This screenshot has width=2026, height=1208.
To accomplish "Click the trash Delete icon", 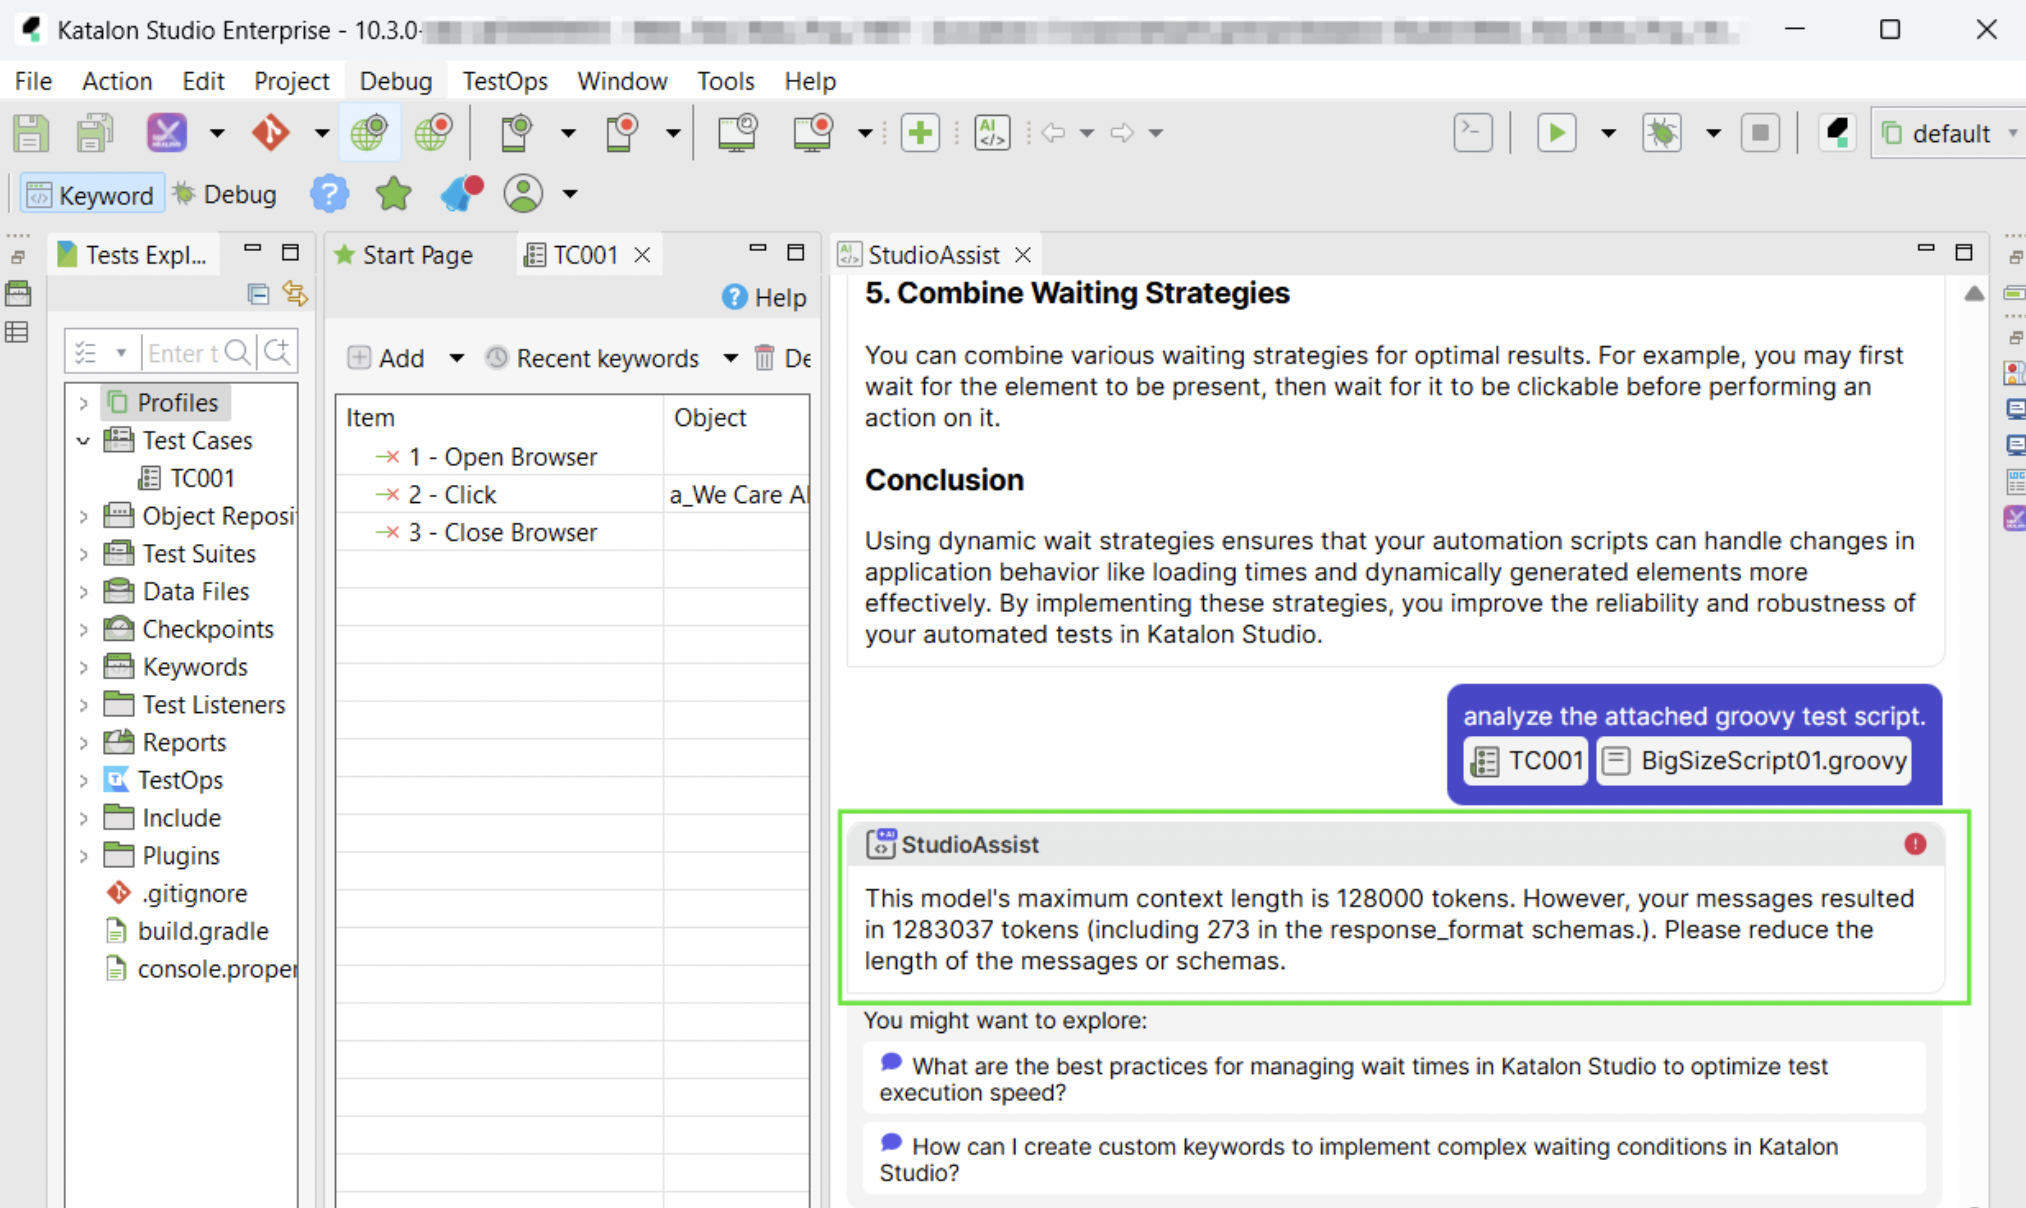I will [x=765, y=358].
